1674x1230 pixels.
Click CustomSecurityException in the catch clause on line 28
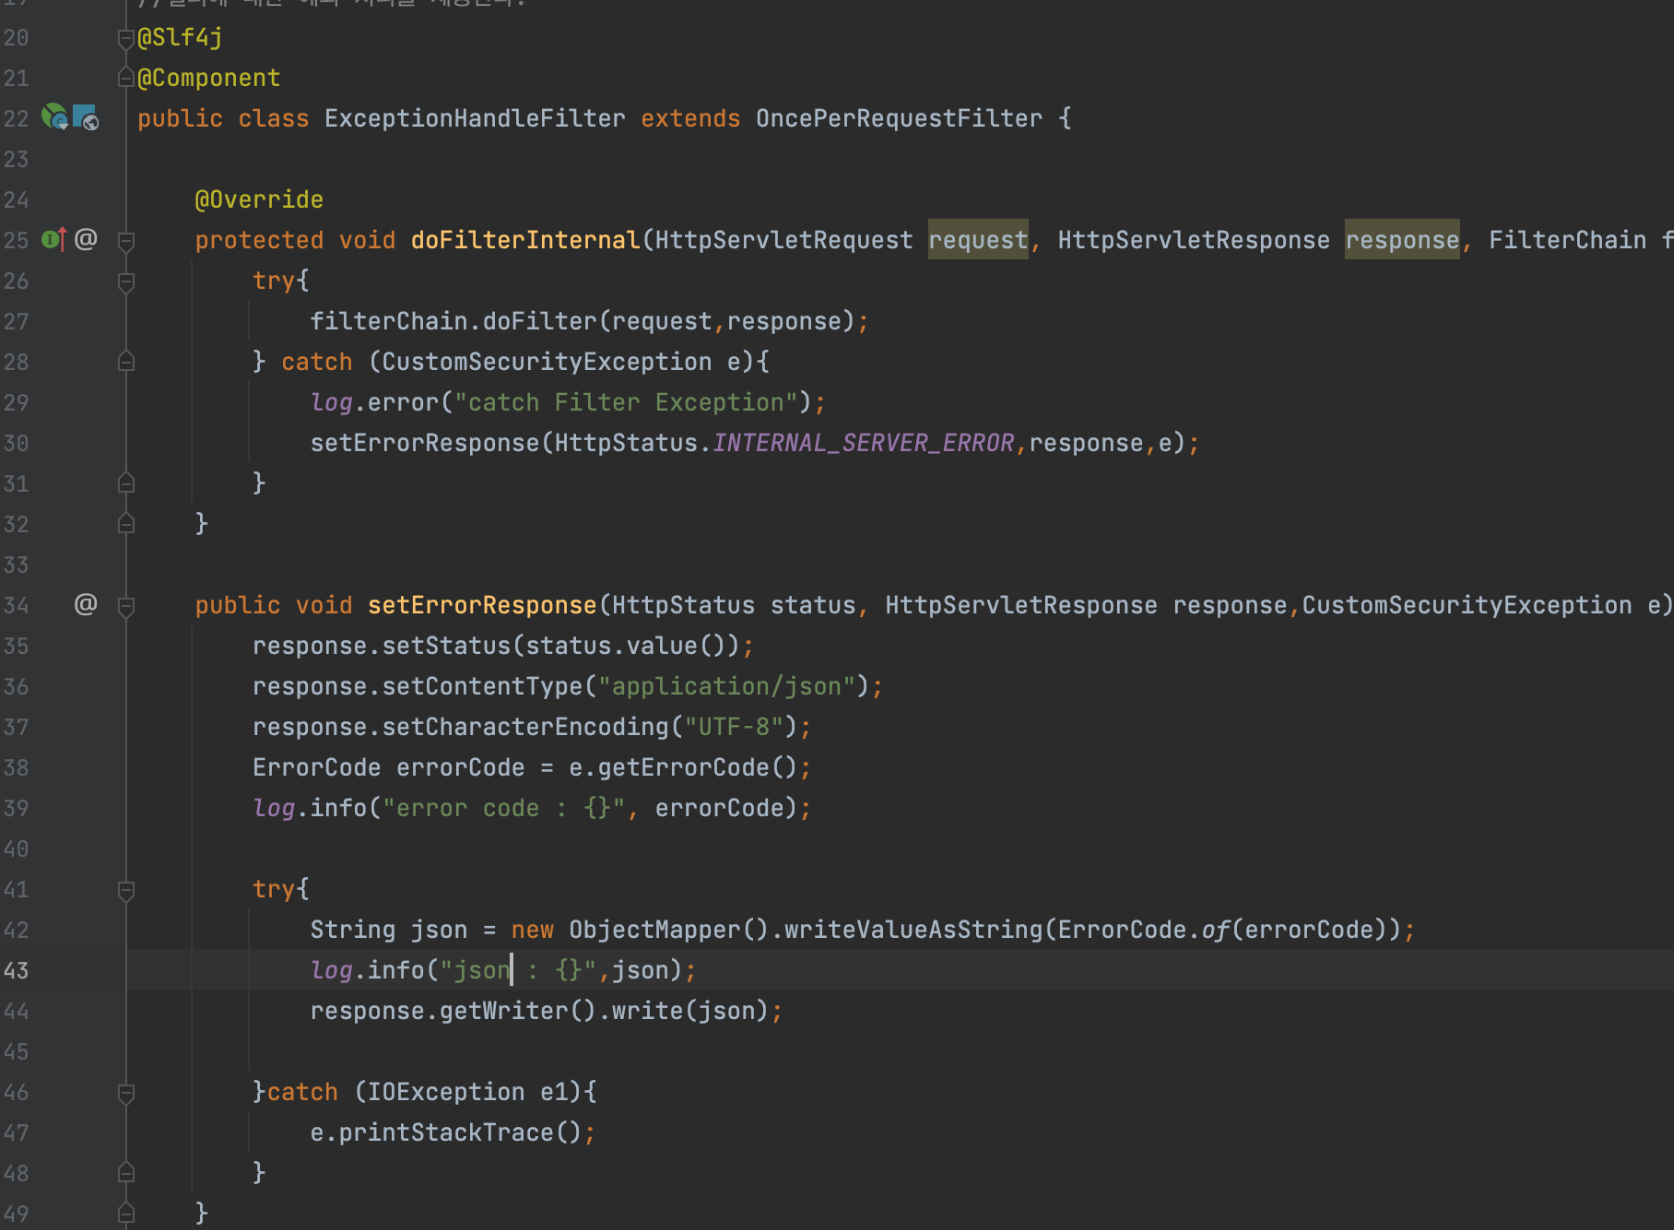point(547,362)
